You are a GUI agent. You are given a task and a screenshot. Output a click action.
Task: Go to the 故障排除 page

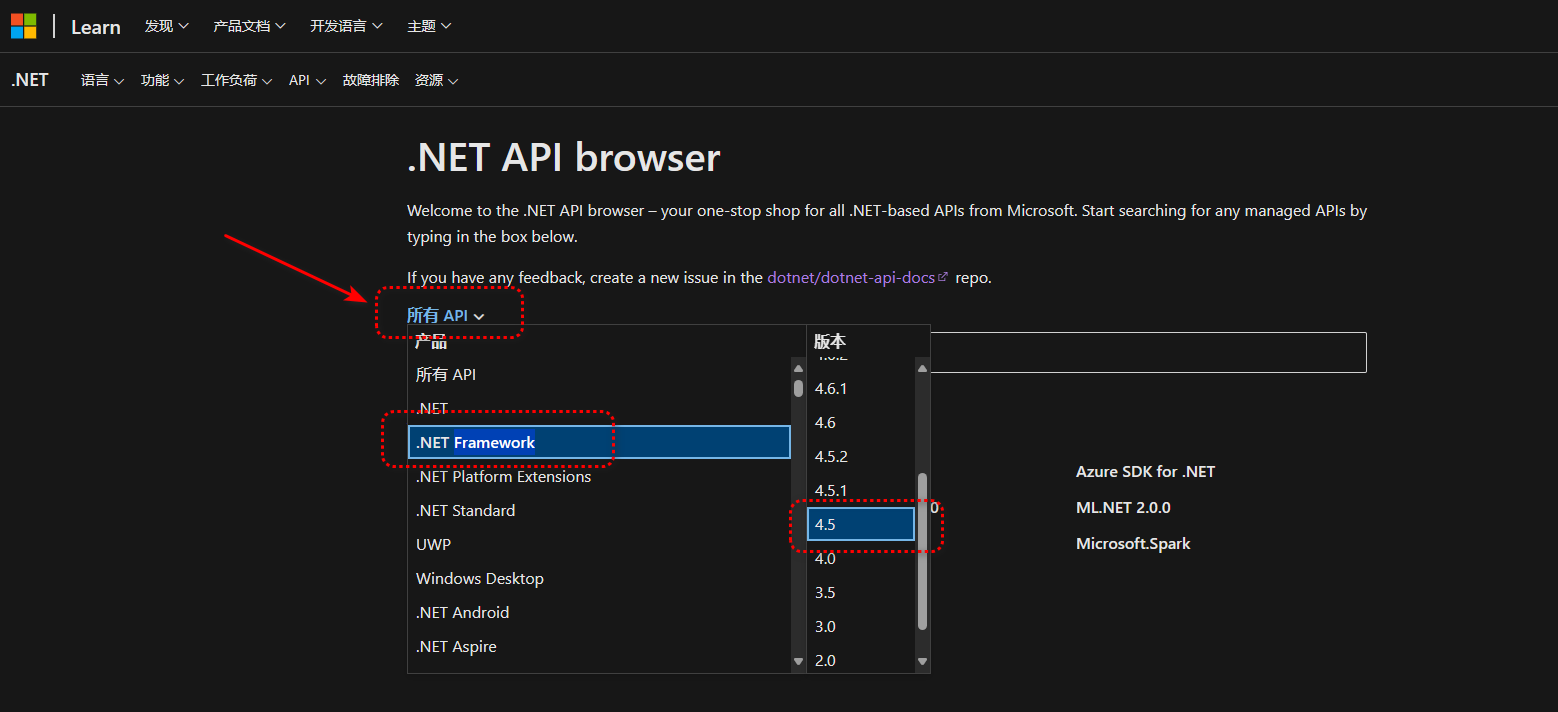click(371, 80)
